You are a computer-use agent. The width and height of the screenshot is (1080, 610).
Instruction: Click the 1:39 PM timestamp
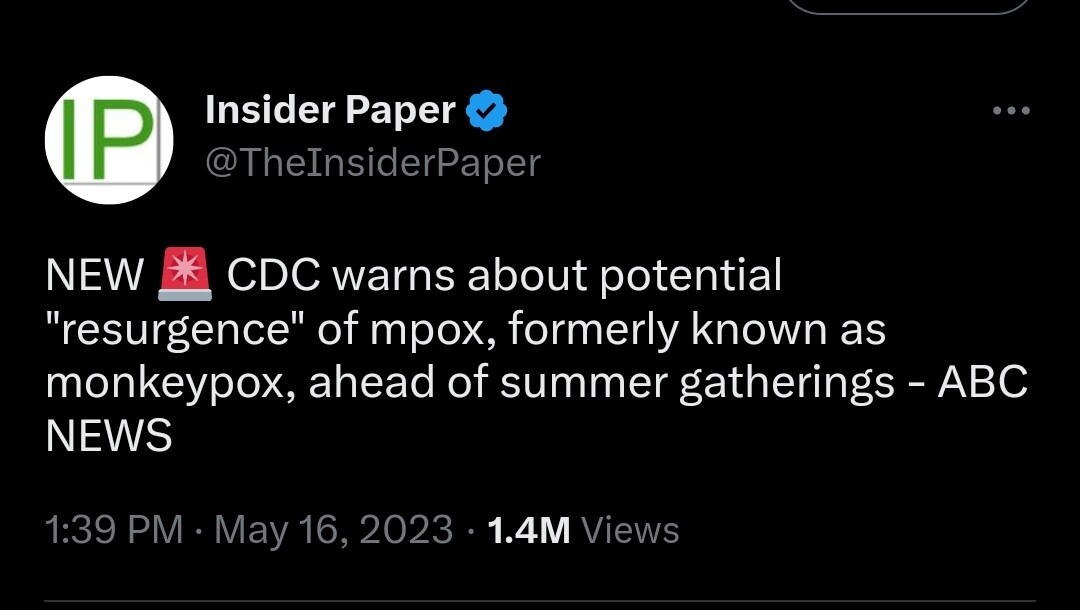click(x=115, y=530)
